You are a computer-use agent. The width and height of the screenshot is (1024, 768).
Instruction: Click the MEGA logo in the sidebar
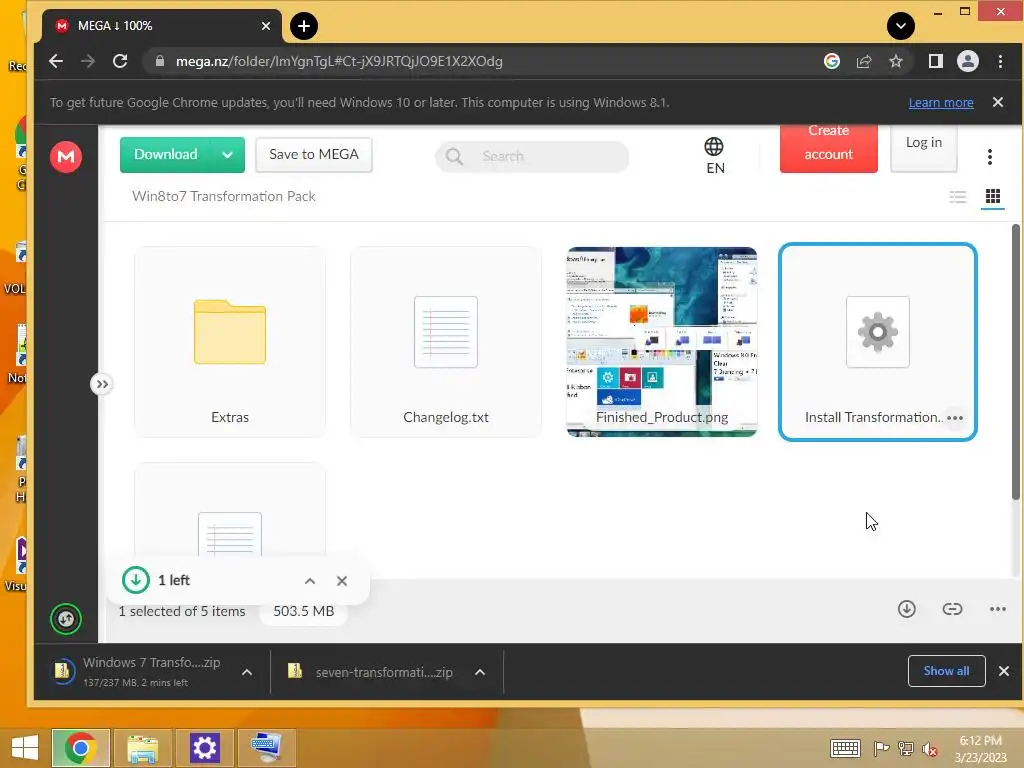coord(66,157)
